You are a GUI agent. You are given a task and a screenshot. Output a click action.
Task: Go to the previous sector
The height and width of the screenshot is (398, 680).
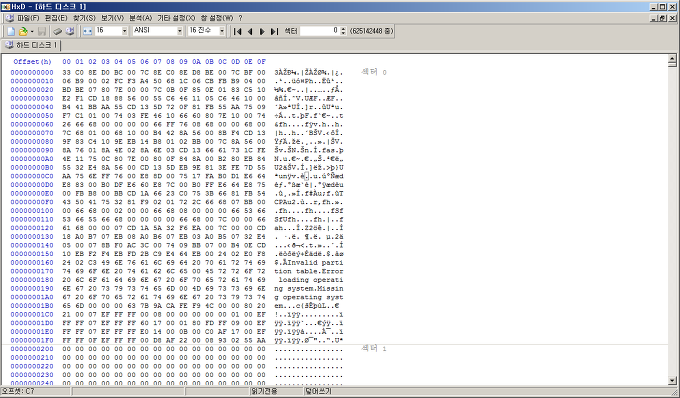click(x=250, y=31)
